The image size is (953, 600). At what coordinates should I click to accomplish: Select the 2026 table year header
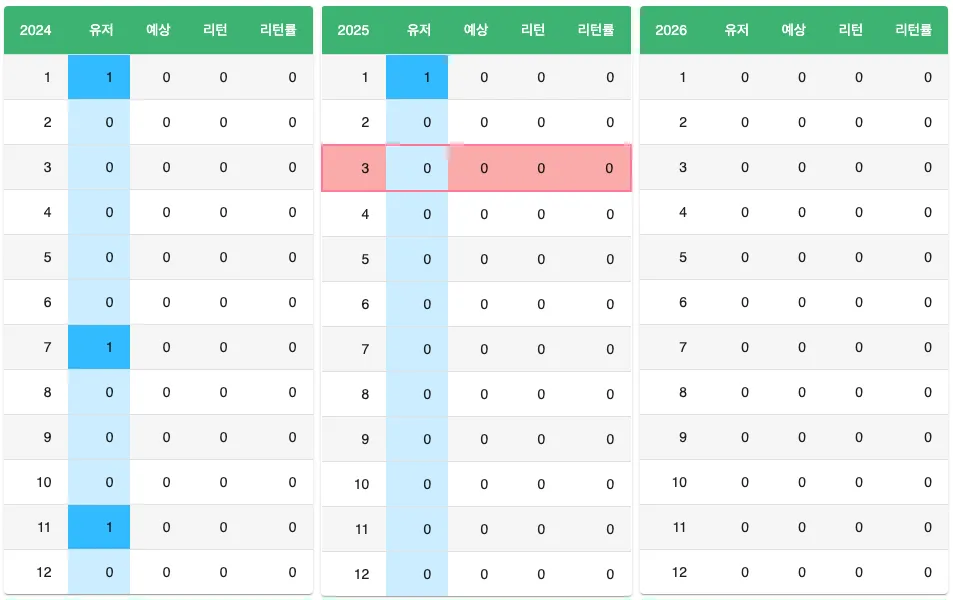[671, 30]
